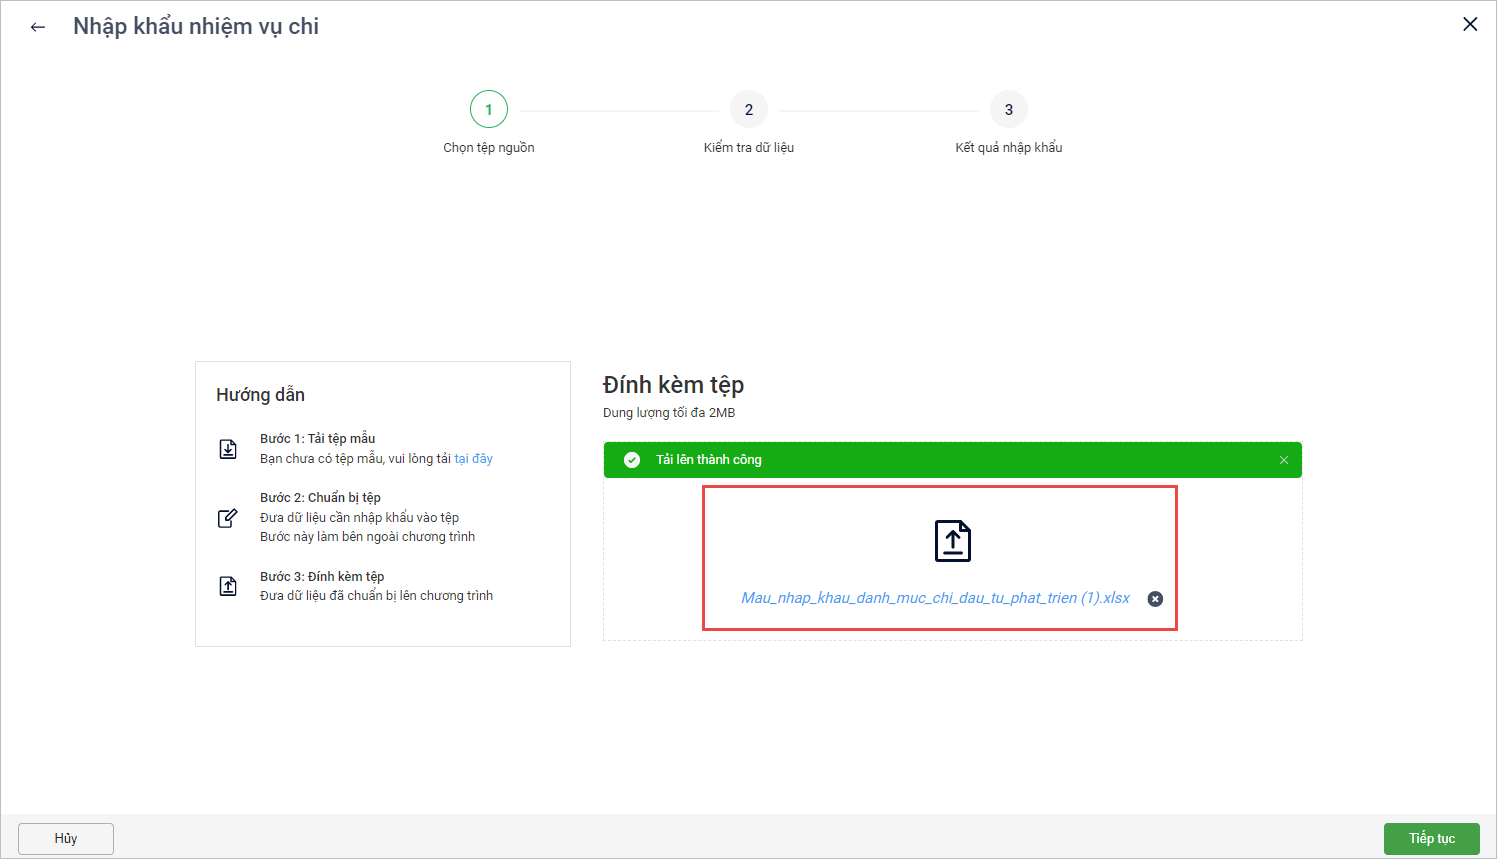Click the 'Kết quả nhập khẩu' step label
Viewport: 1497px width, 859px height.
point(1008,148)
